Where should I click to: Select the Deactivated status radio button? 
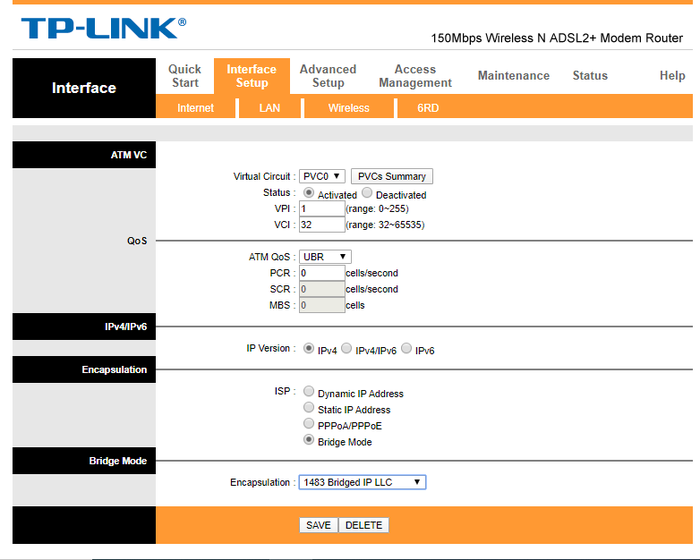(x=367, y=193)
